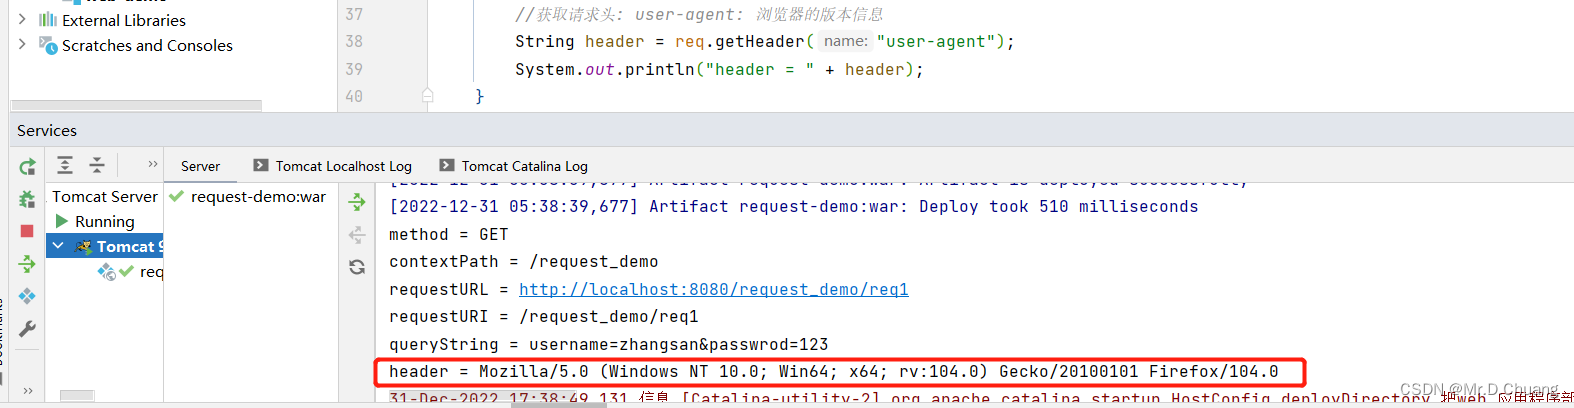Open the localhost:8080/request_demo/req1 link
Image resolution: width=1574 pixels, height=408 pixels.
pos(713,289)
